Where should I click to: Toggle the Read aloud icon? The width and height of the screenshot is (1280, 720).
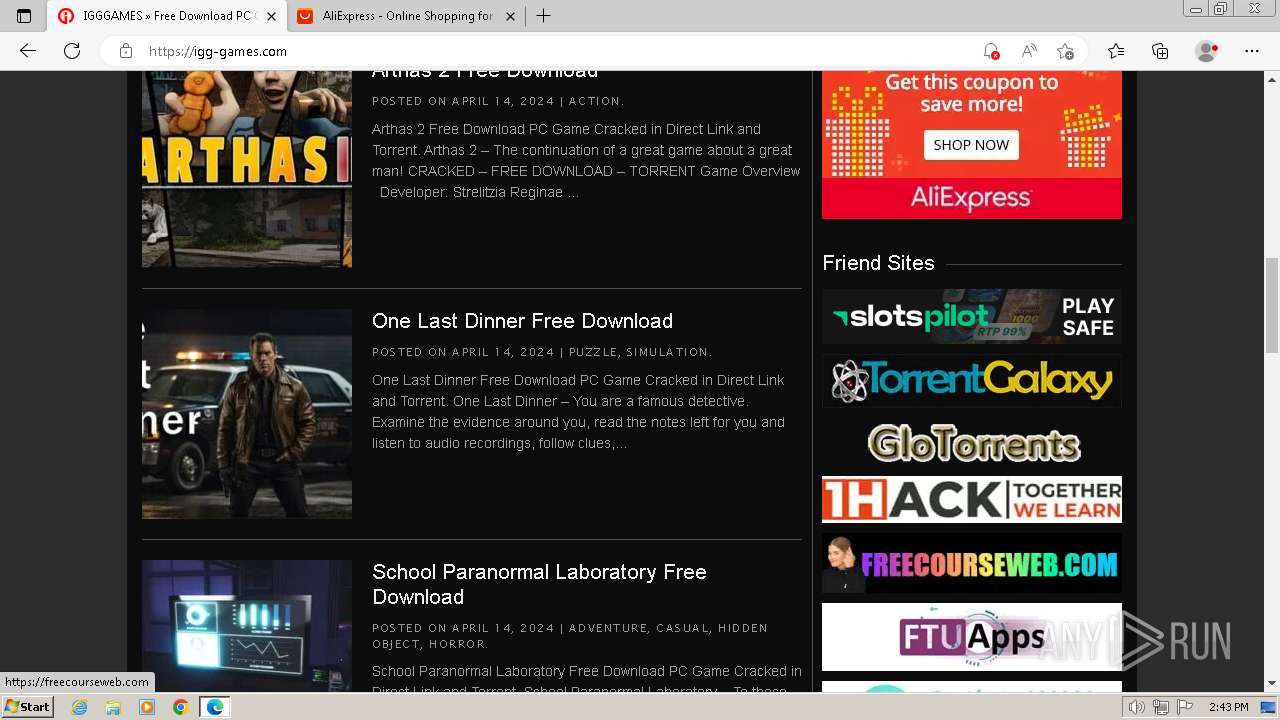click(1028, 51)
